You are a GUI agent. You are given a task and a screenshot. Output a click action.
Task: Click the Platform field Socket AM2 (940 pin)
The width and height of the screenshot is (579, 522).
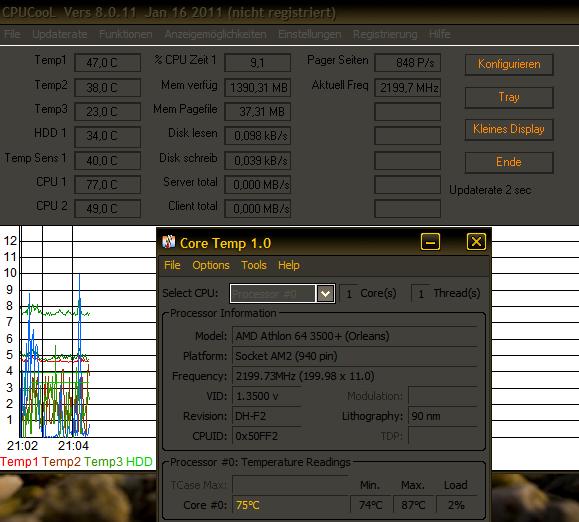355,356
